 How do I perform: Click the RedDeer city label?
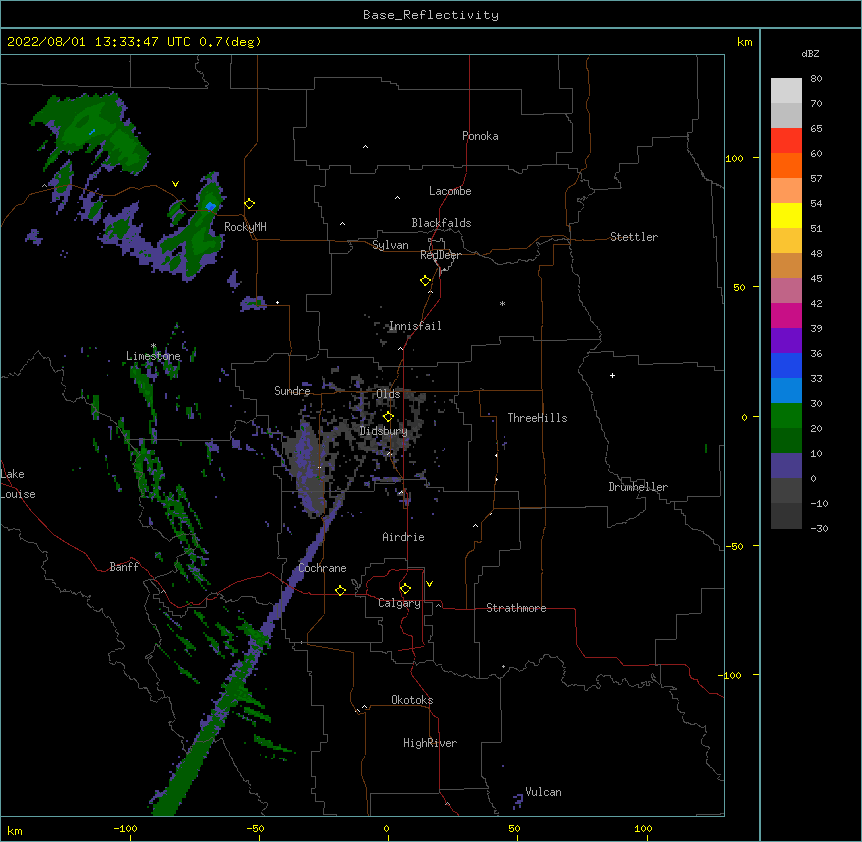(x=440, y=255)
